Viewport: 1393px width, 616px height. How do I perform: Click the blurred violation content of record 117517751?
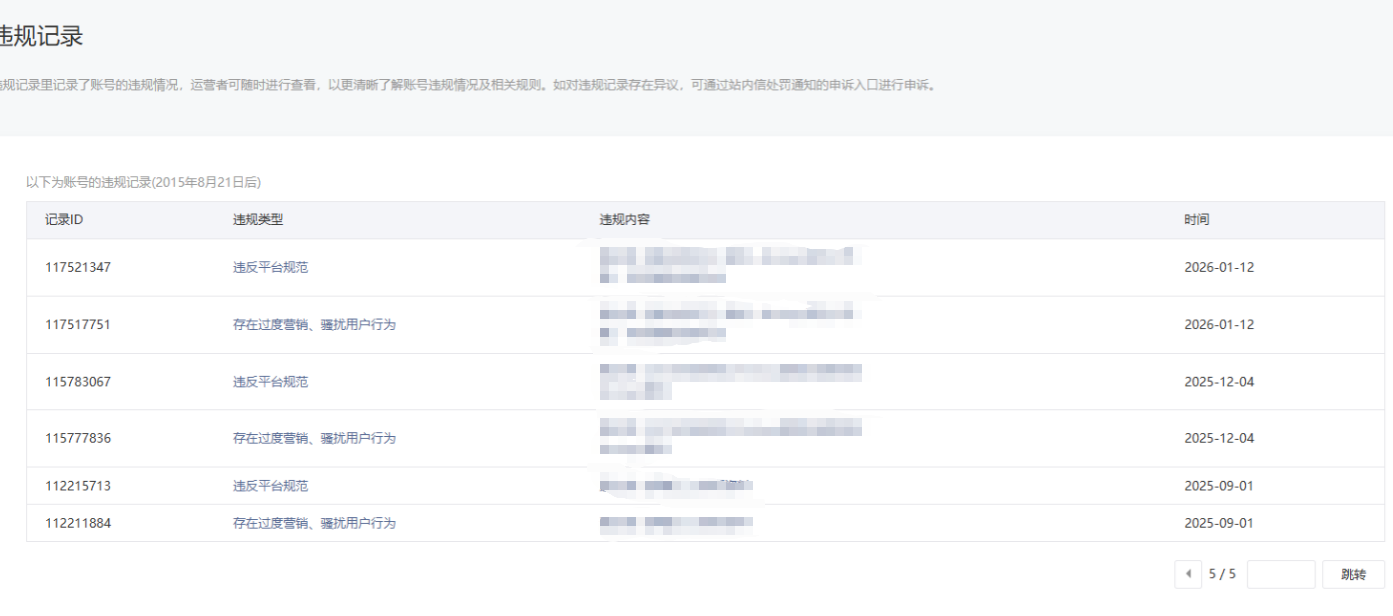(x=726, y=323)
